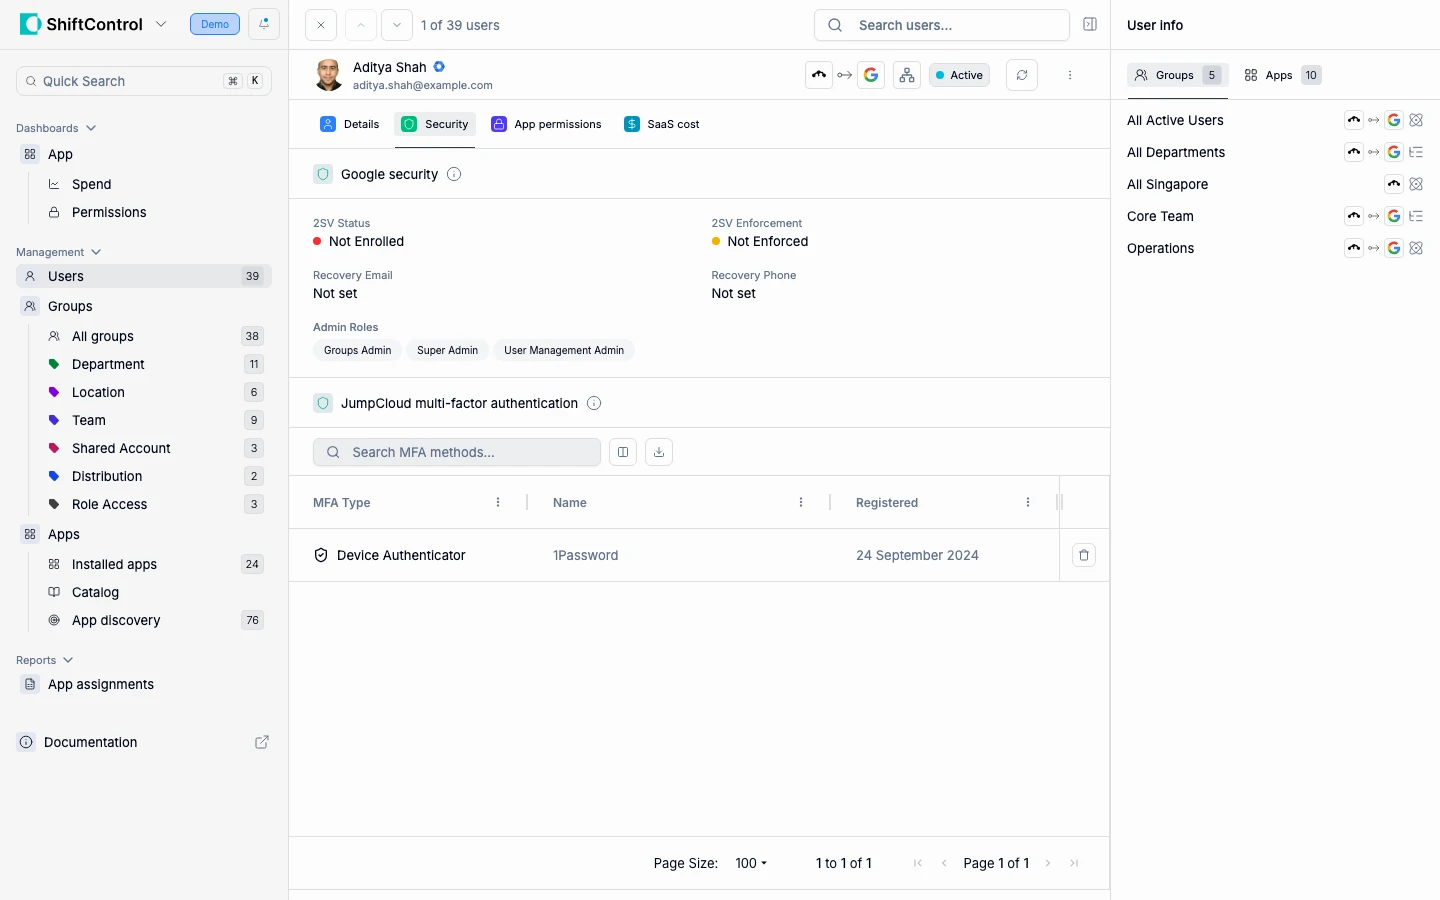1440x900 pixels.
Task: Open the Page Size dropdown
Action: [751, 863]
